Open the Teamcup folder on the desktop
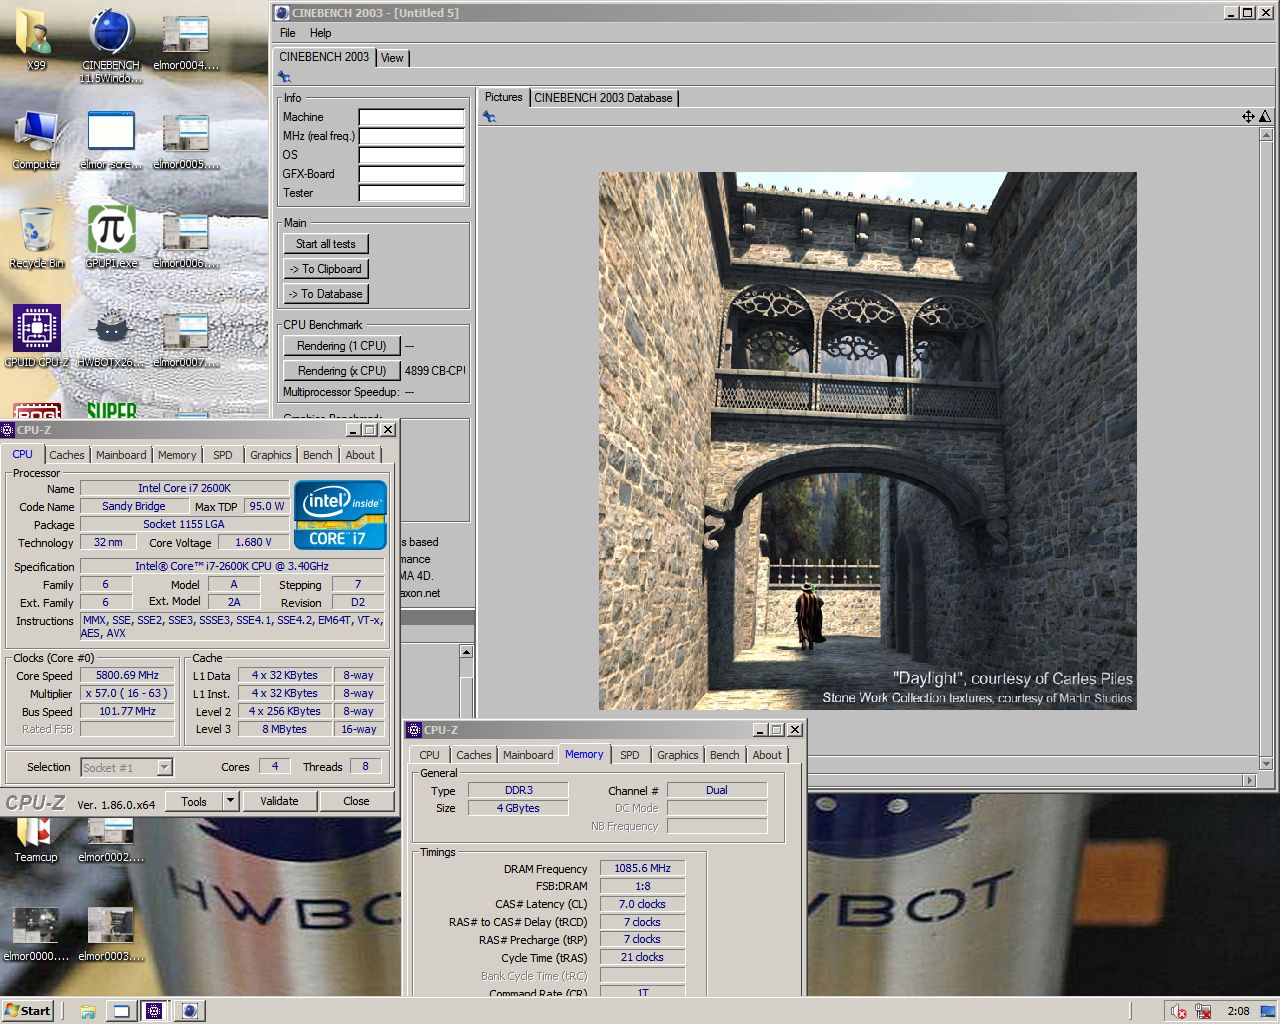Image resolution: width=1280 pixels, height=1024 pixels. pyautogui.click(x=36, y=840)
